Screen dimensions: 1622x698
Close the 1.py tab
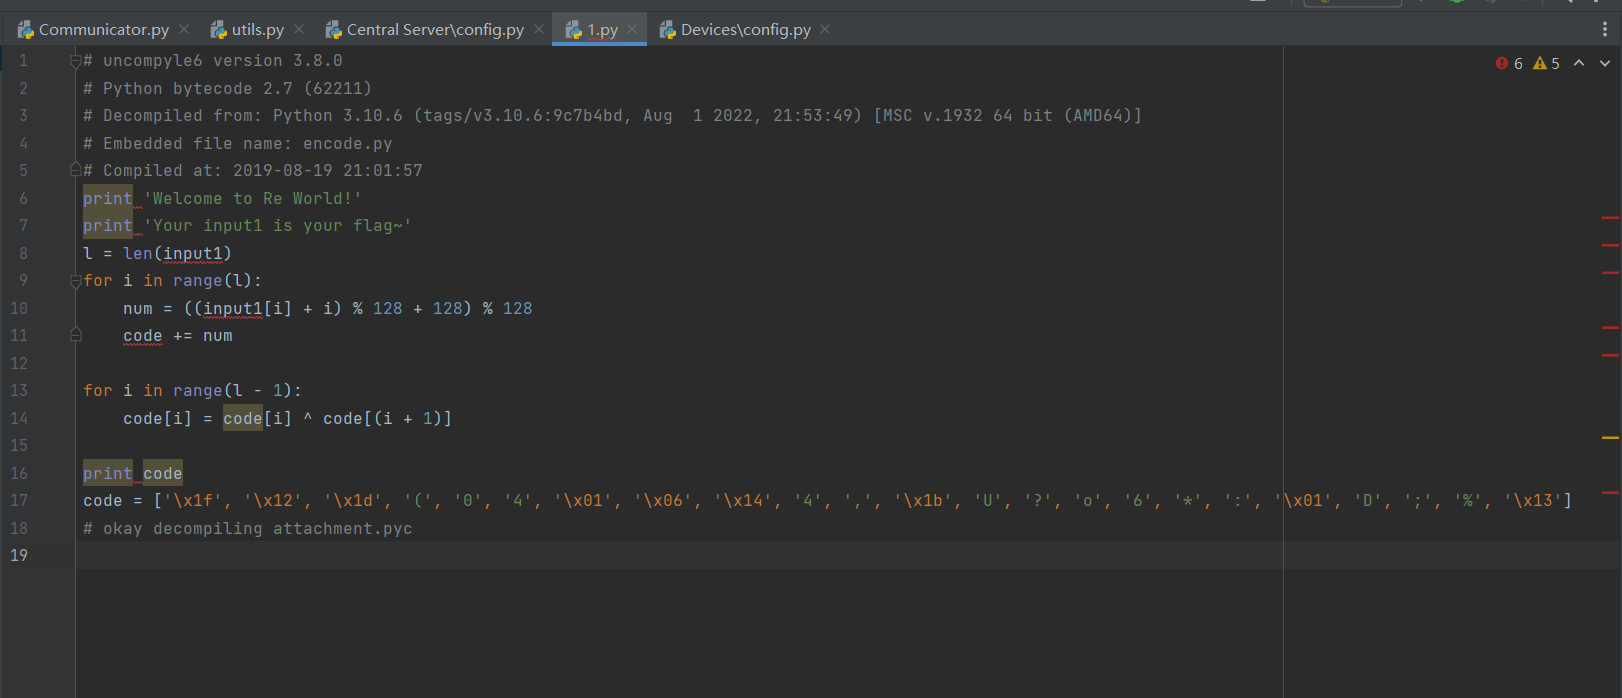(x=632, y=30)
